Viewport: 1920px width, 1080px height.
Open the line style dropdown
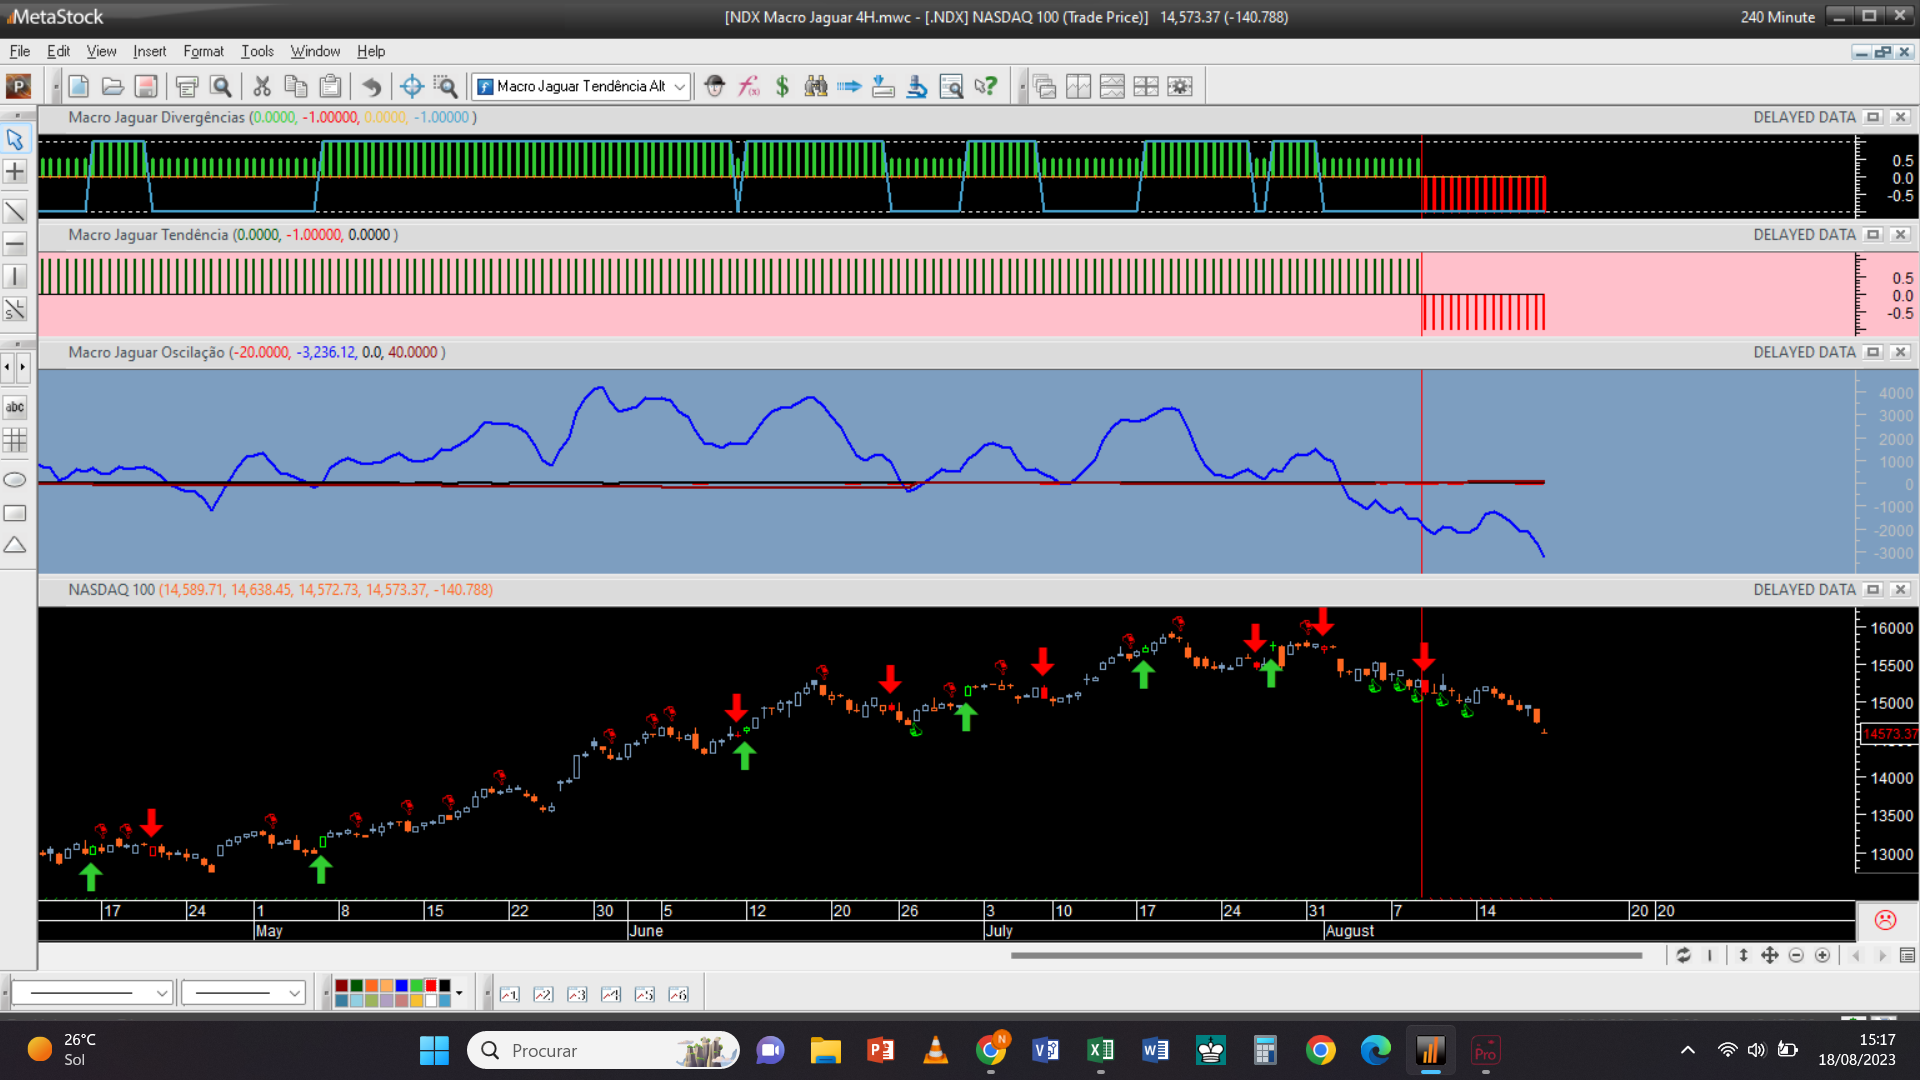click(162, 993)
